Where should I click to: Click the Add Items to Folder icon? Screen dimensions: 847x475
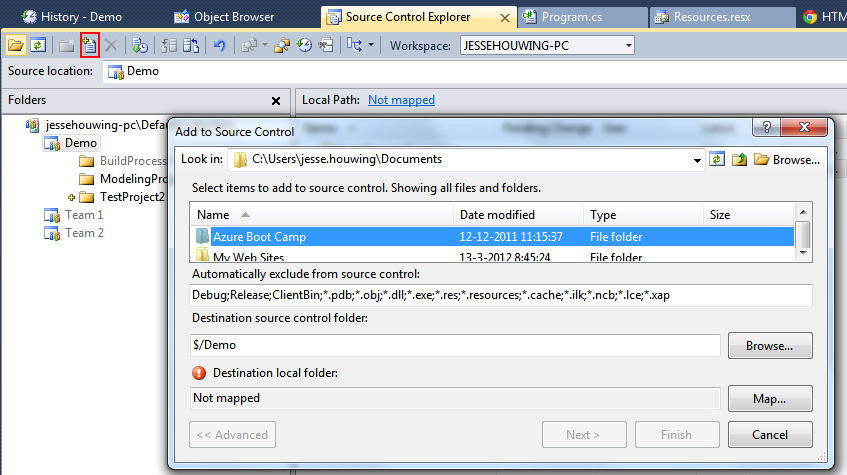click(x=90, y=45)
